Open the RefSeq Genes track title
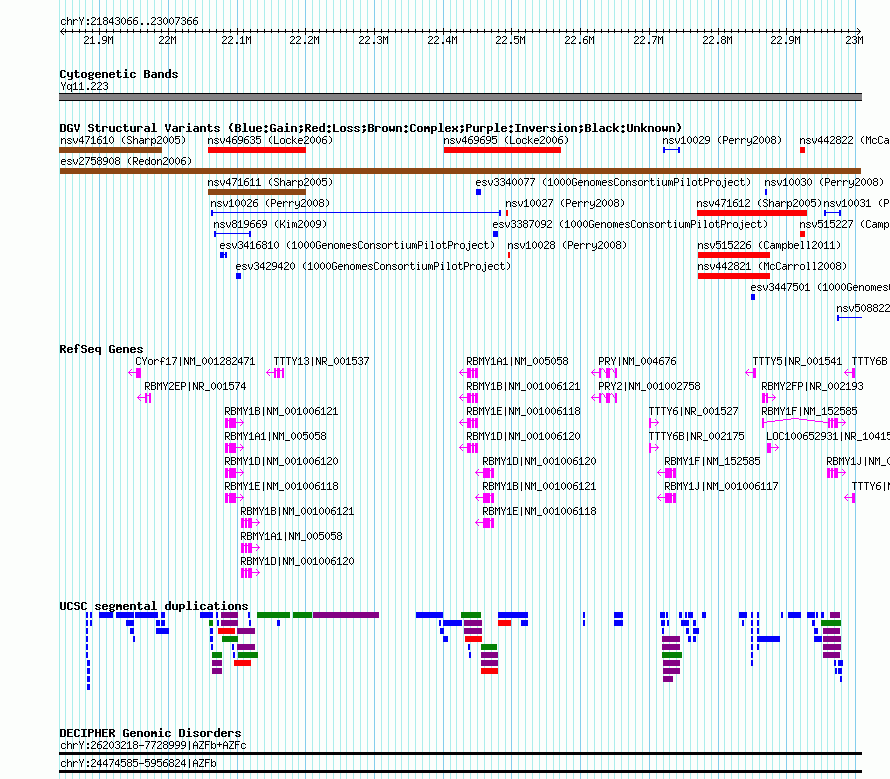The width and height of the screenshot is (890, 779). tap(101, 349)
